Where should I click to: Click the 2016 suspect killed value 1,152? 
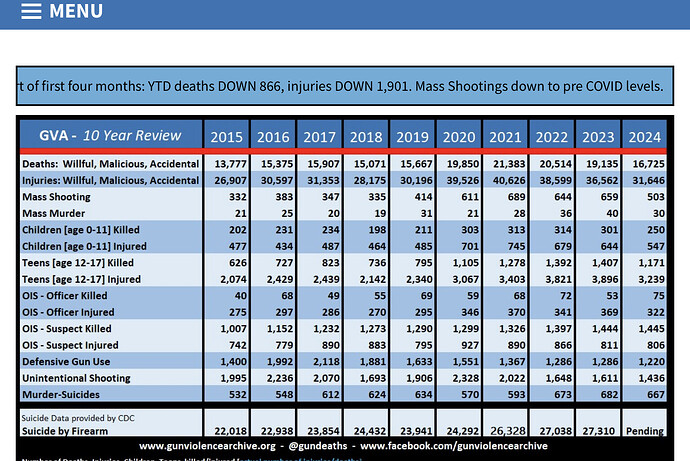tap(280, 329)
